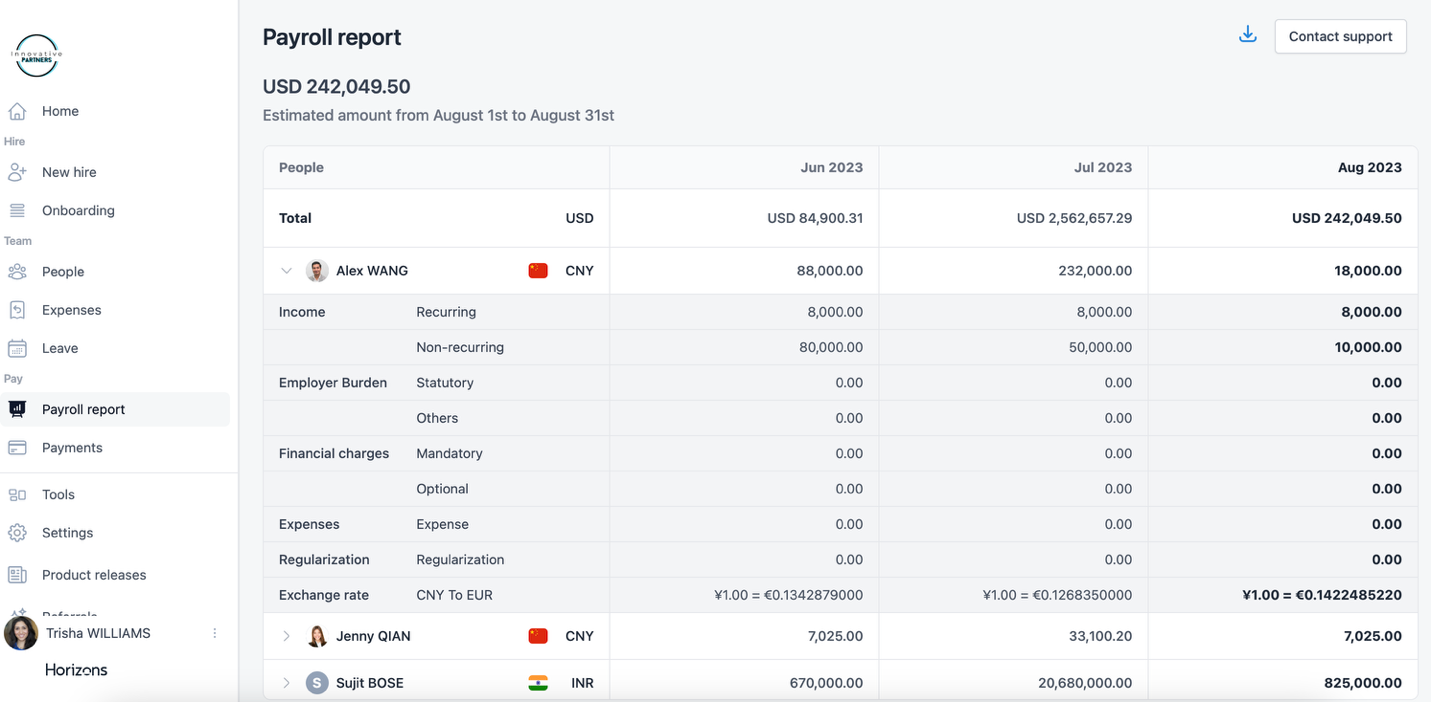Collapse the Alex WANG row
Image resolution: width=1431 pixels, height=702 pixels.
(x=286, y=271)
